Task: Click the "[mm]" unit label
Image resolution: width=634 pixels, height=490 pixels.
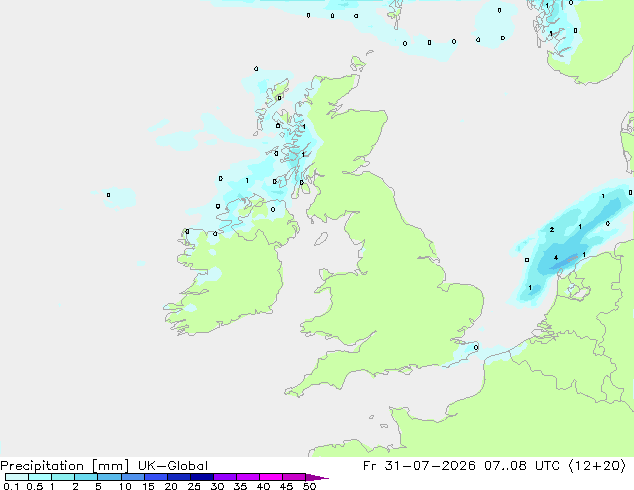Action: tap(111, 466)
